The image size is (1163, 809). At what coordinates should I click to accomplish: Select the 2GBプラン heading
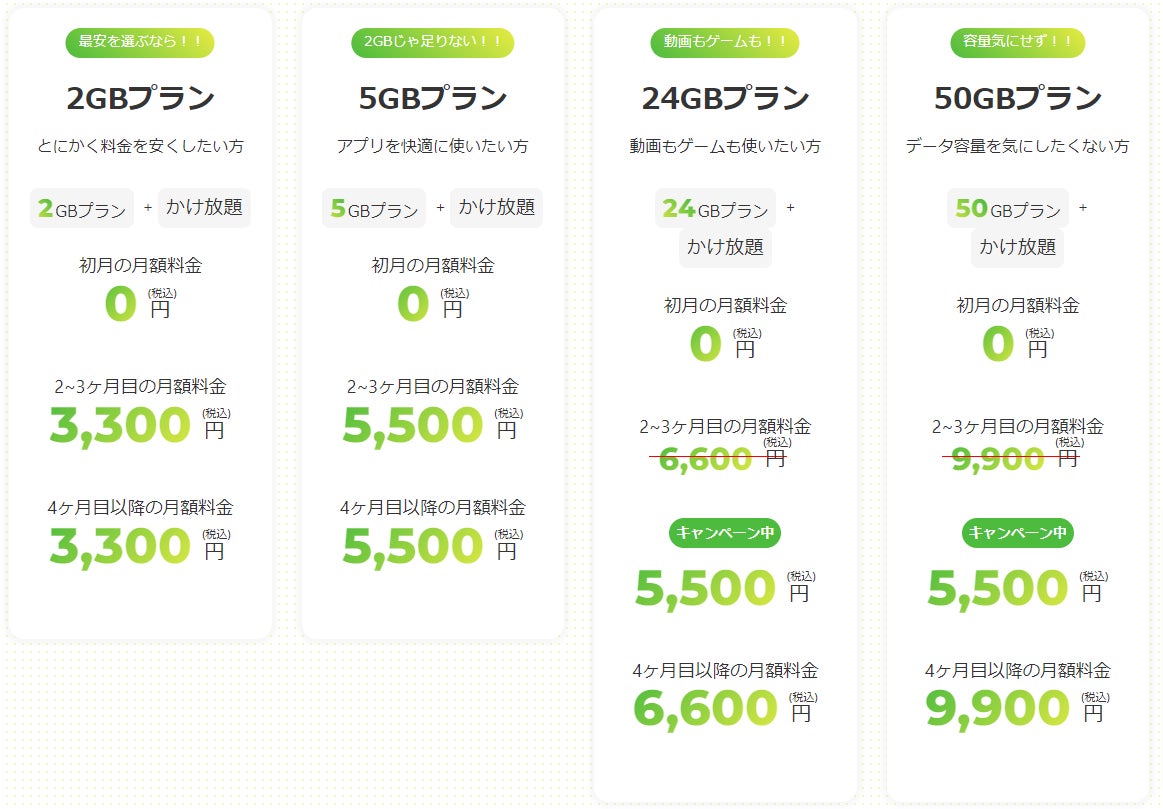pos(140,99)
